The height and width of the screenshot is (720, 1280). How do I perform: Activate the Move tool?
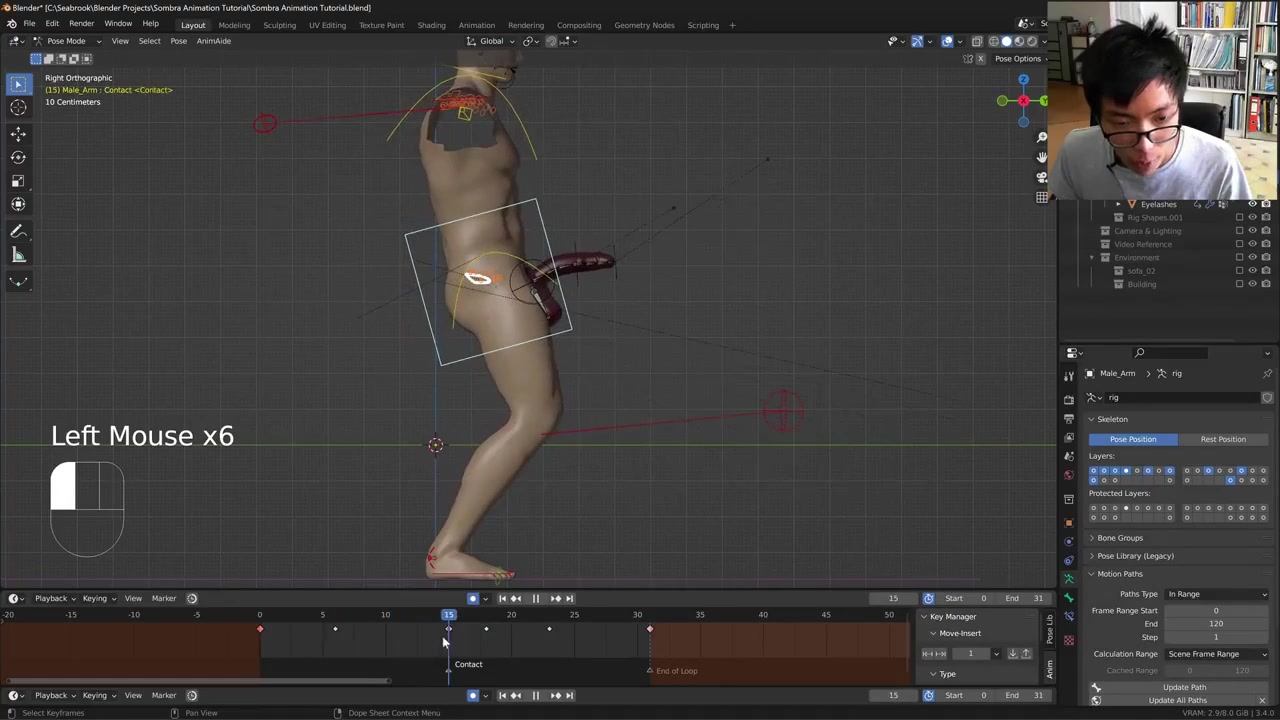click(x=18, y=133)
